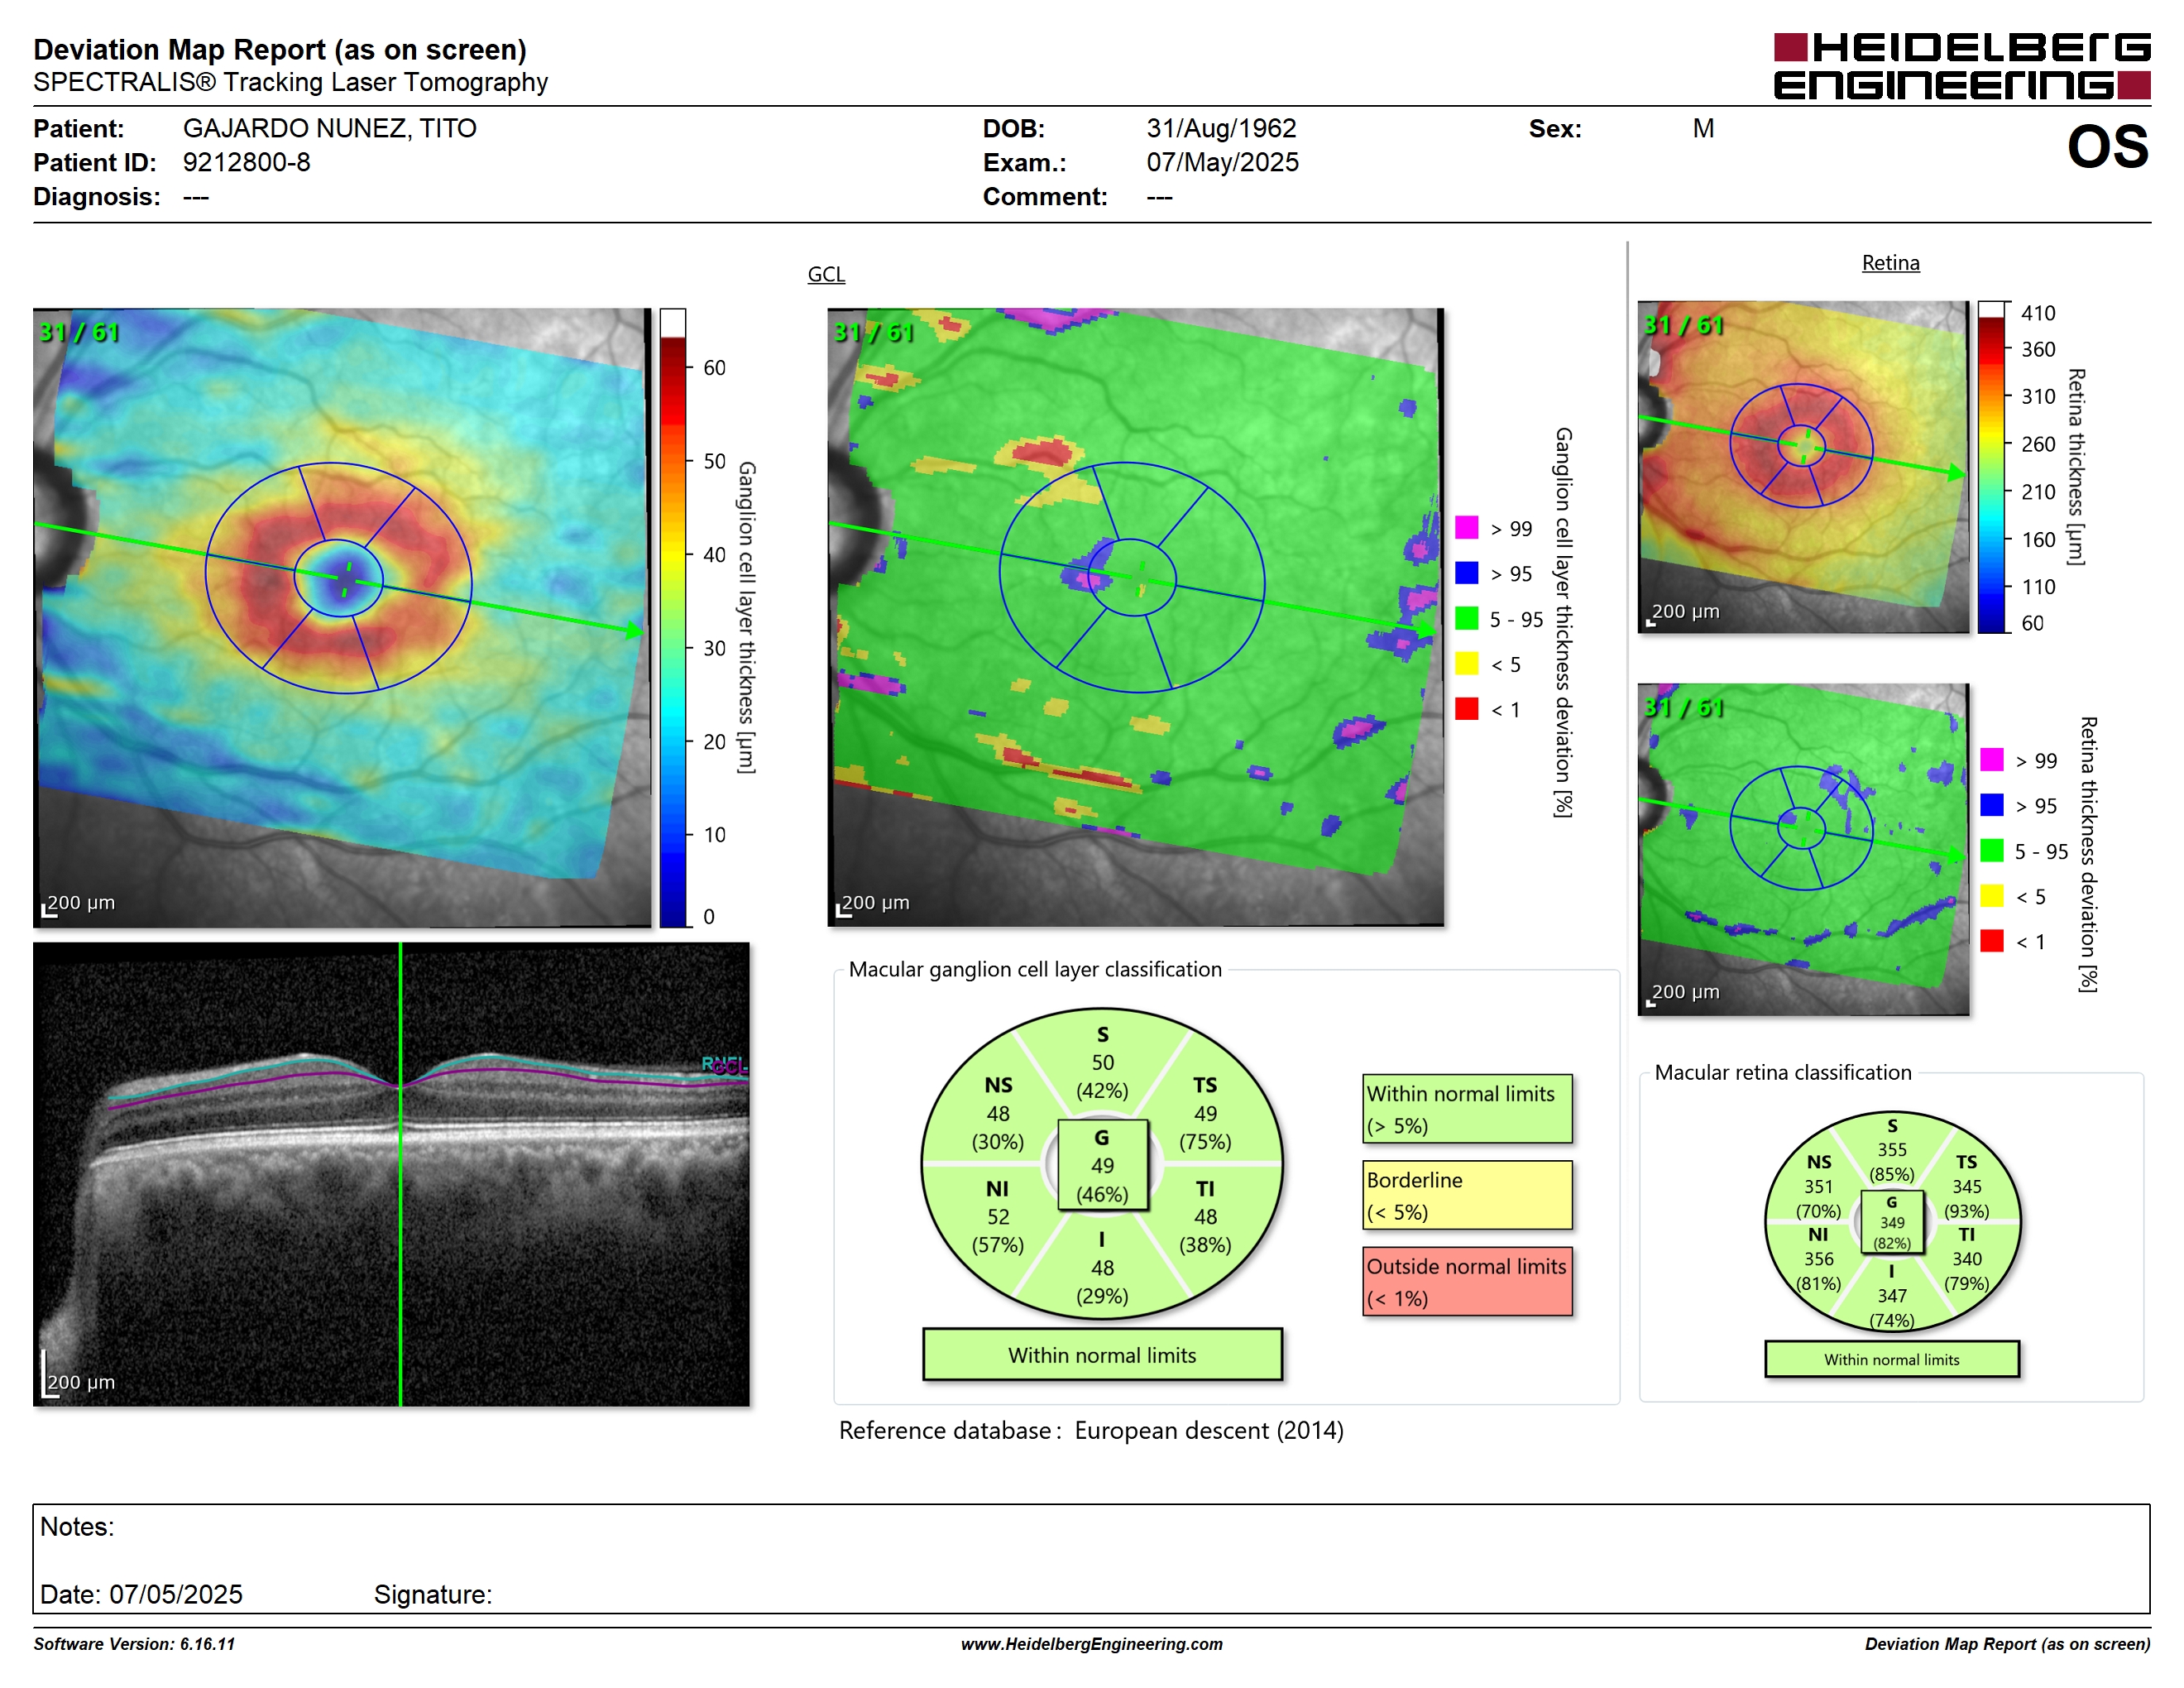
Task: Click GCL sector NI value 52
Action: coord(998,1217)
